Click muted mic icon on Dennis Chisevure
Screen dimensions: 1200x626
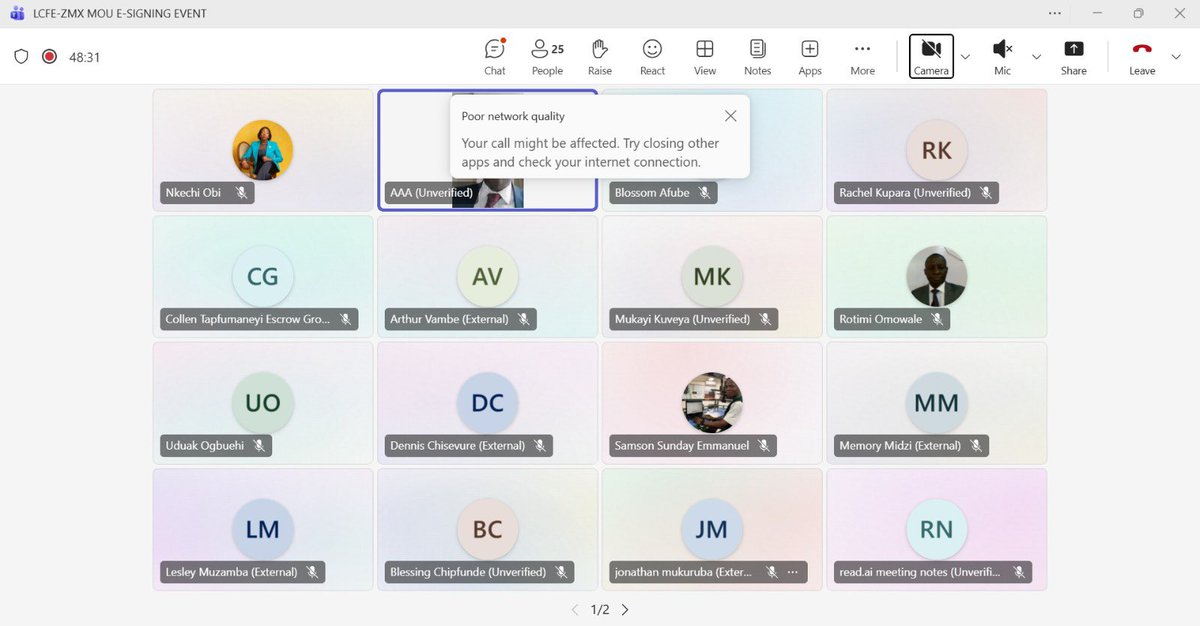(x=540, y=445)
